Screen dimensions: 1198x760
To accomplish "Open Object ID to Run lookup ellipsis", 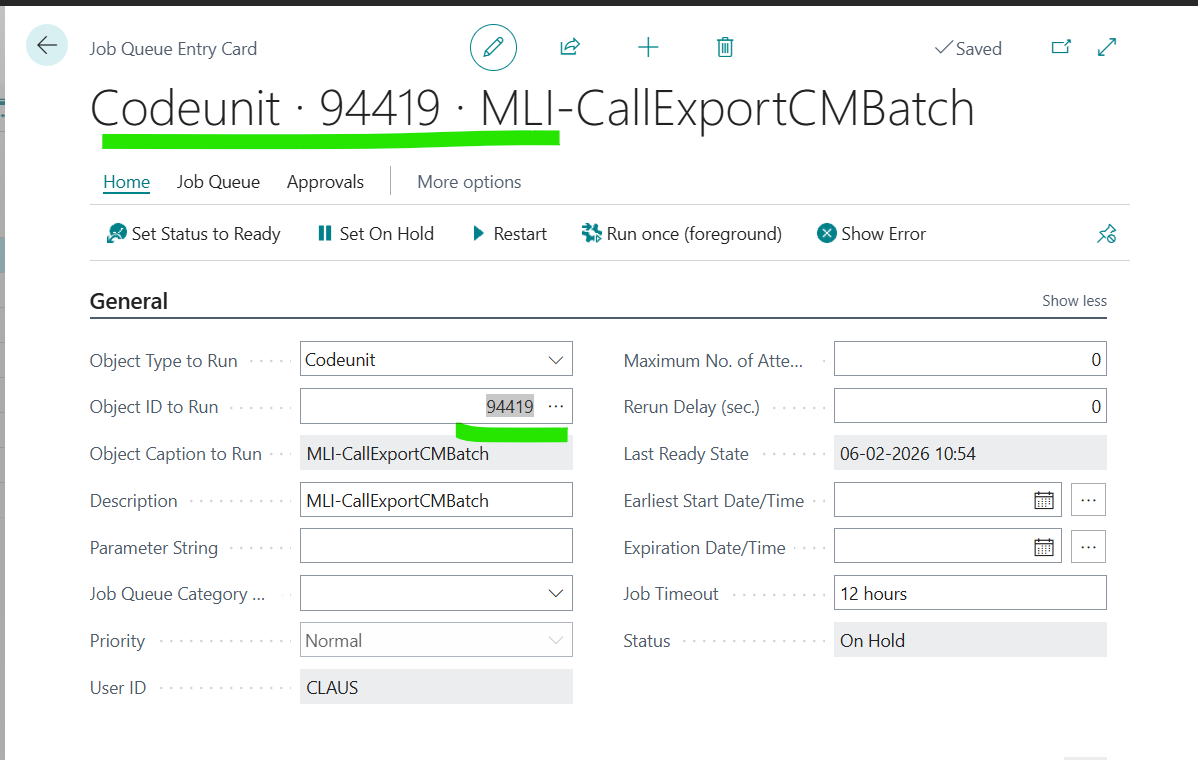I will point(556,406).
